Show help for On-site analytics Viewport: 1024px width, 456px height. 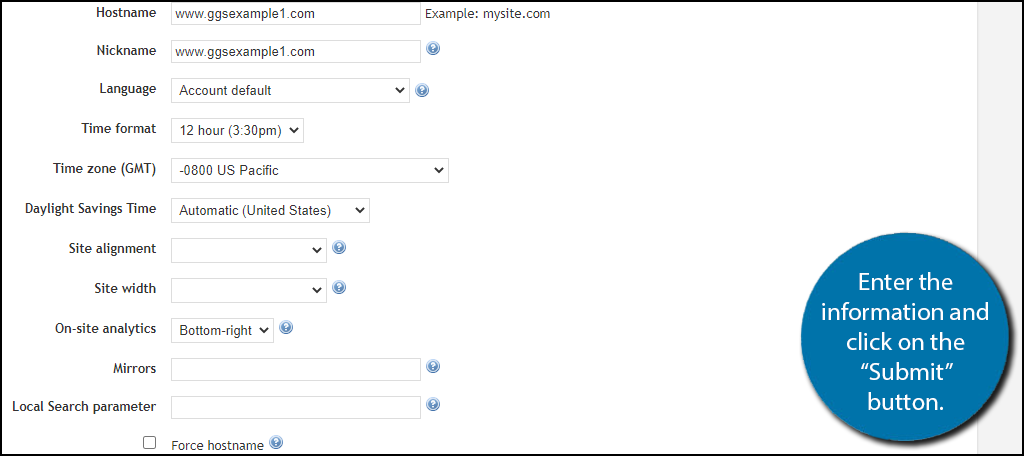(285, 328)
